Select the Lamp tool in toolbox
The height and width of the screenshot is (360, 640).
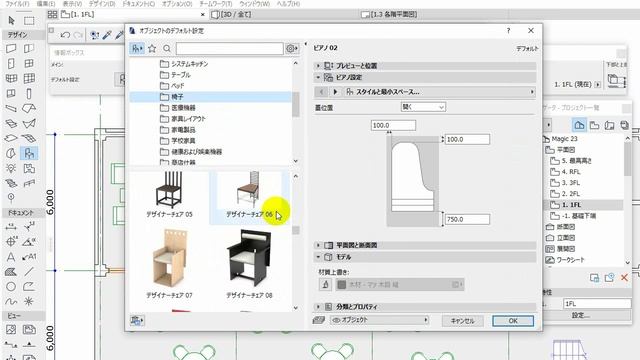[x=11, y=168]
